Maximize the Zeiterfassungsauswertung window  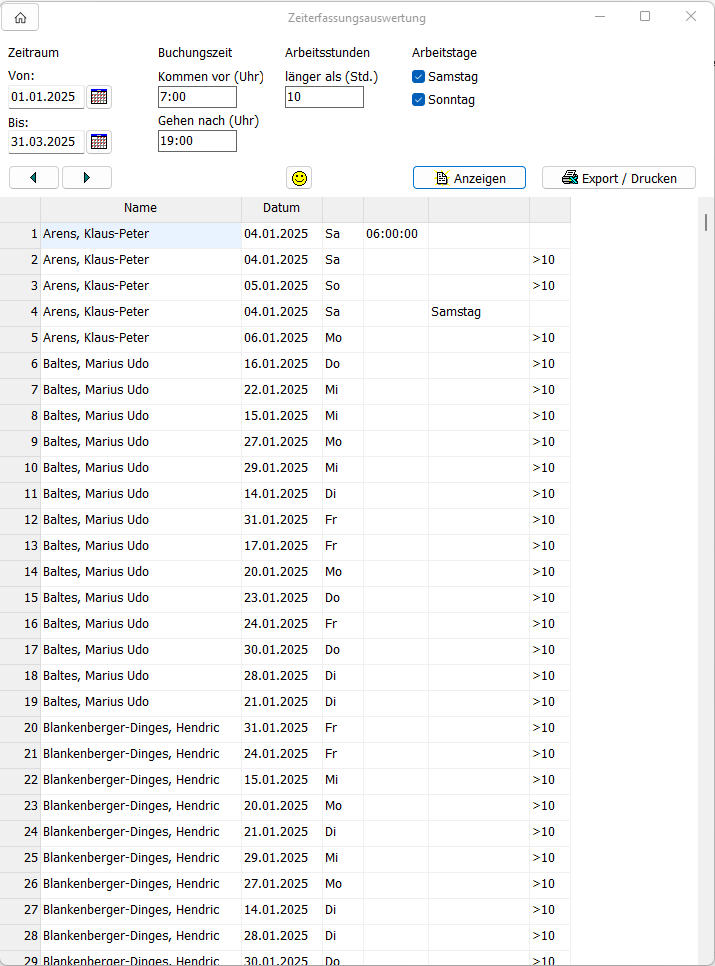(645, 16)
